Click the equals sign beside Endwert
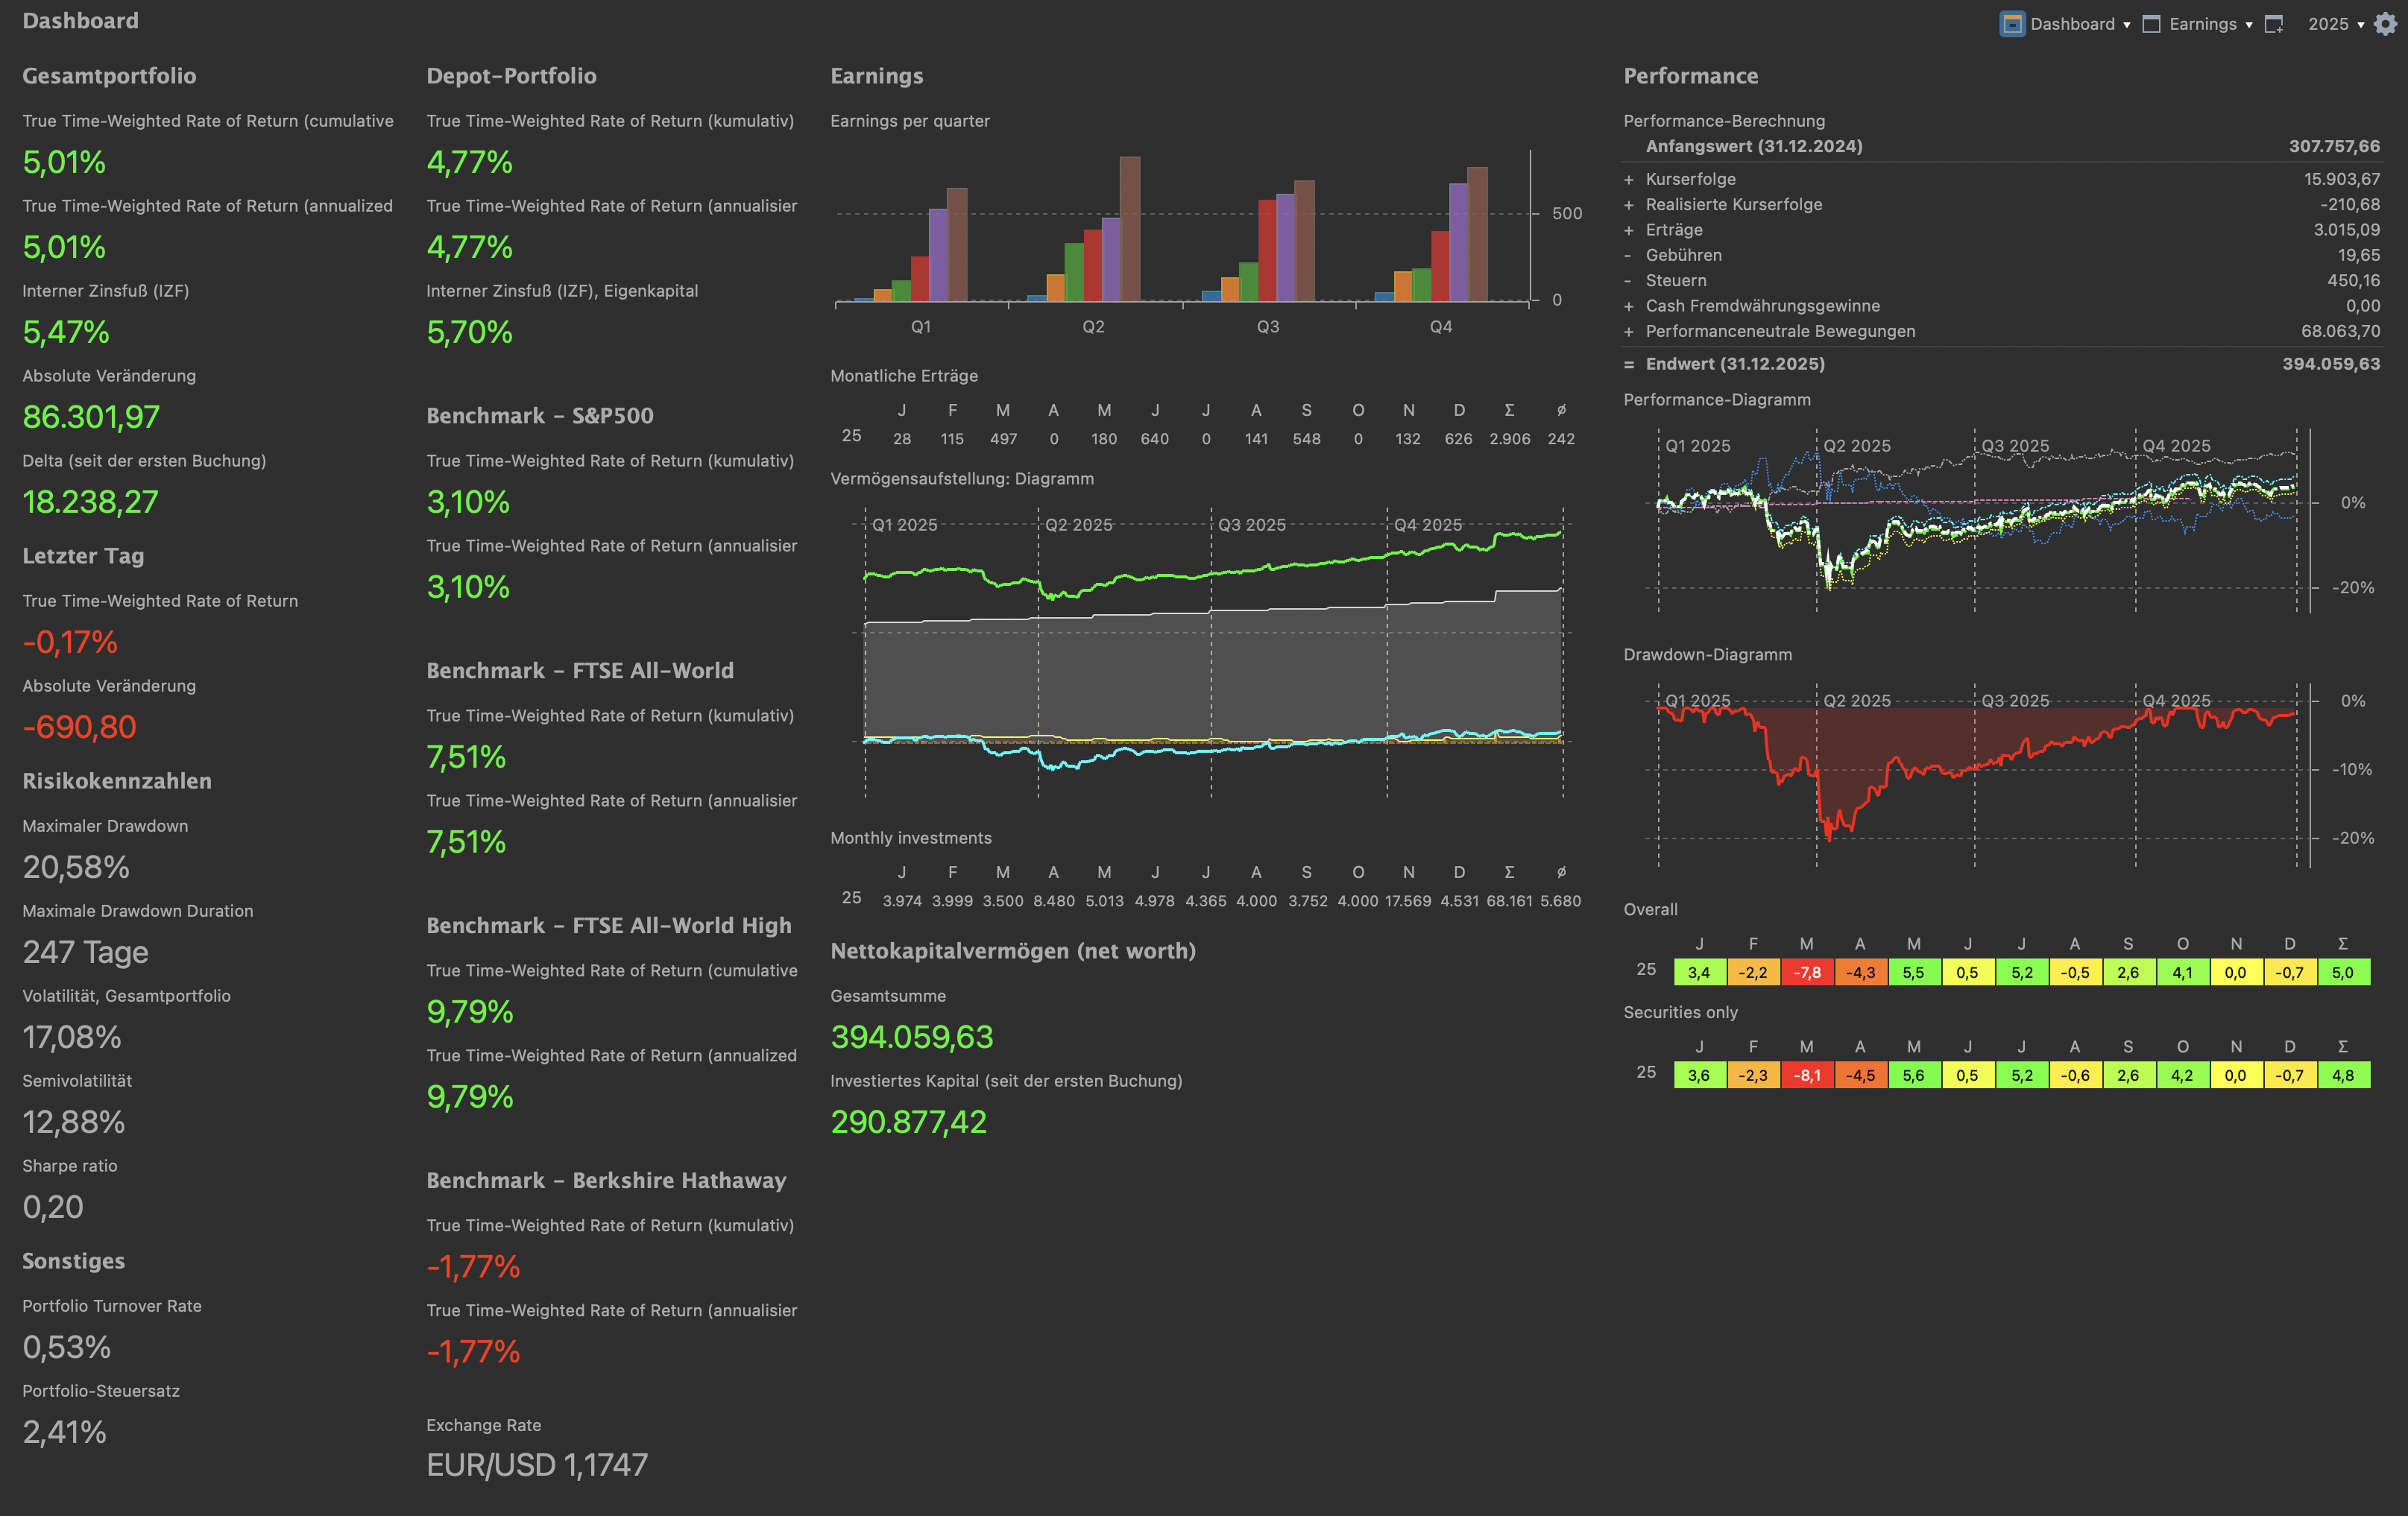 pyautogui.click(x=1629, y=365)
